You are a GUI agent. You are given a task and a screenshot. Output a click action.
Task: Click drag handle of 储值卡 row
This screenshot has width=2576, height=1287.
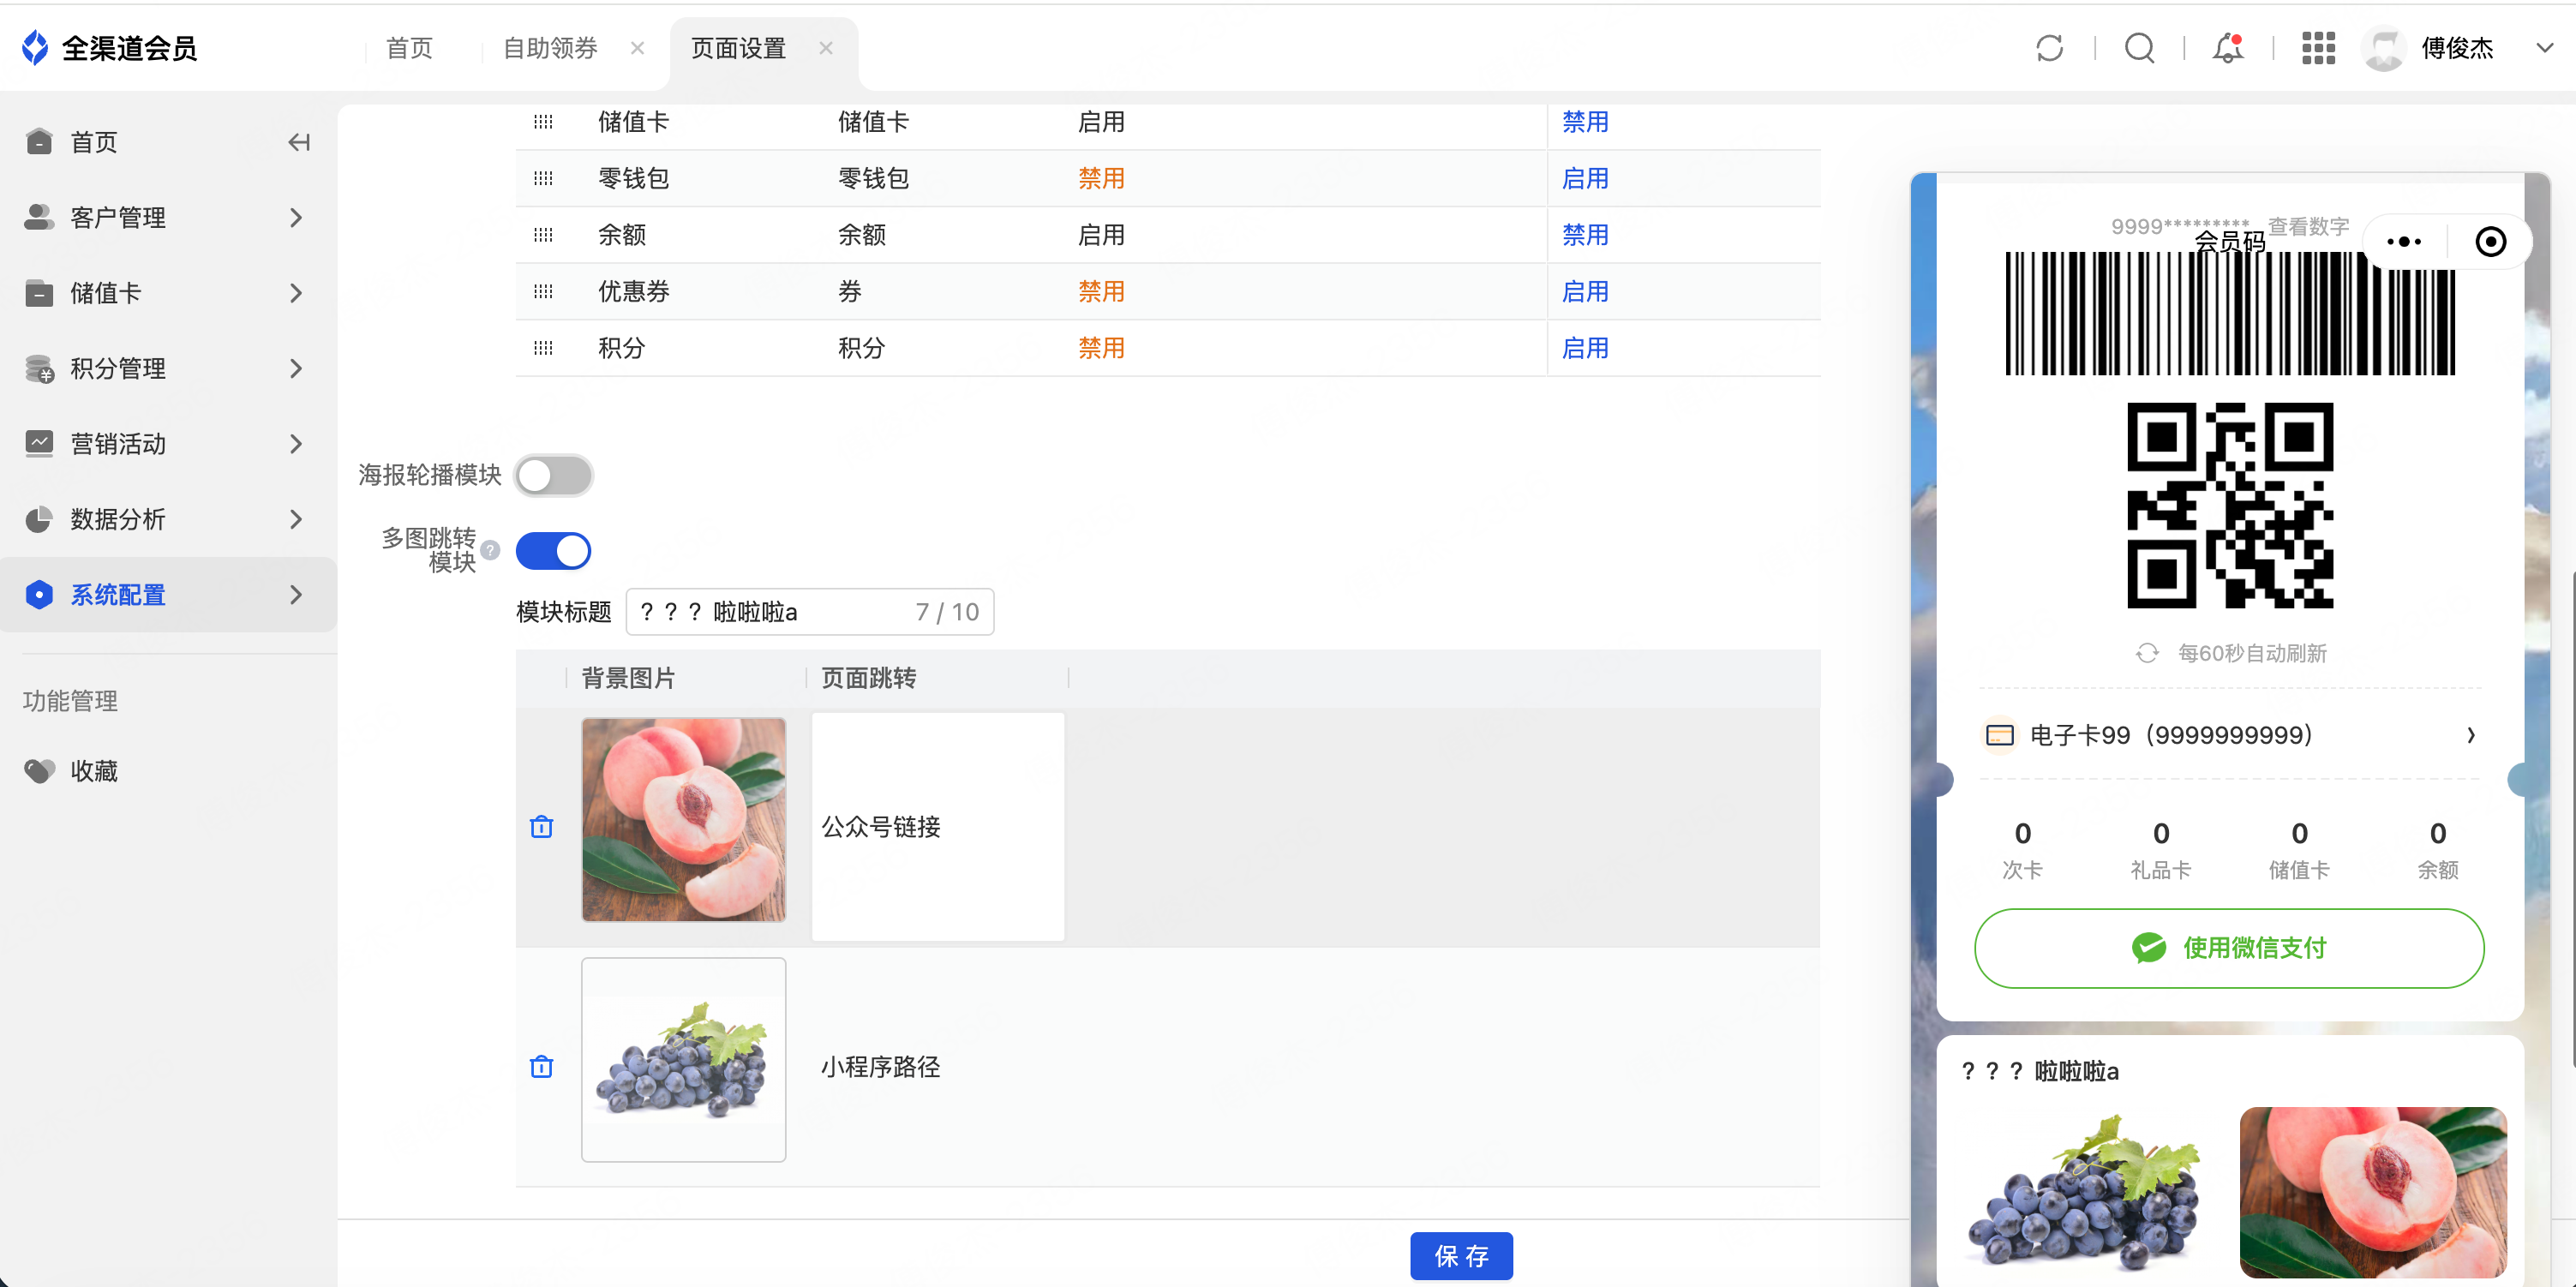543,122
